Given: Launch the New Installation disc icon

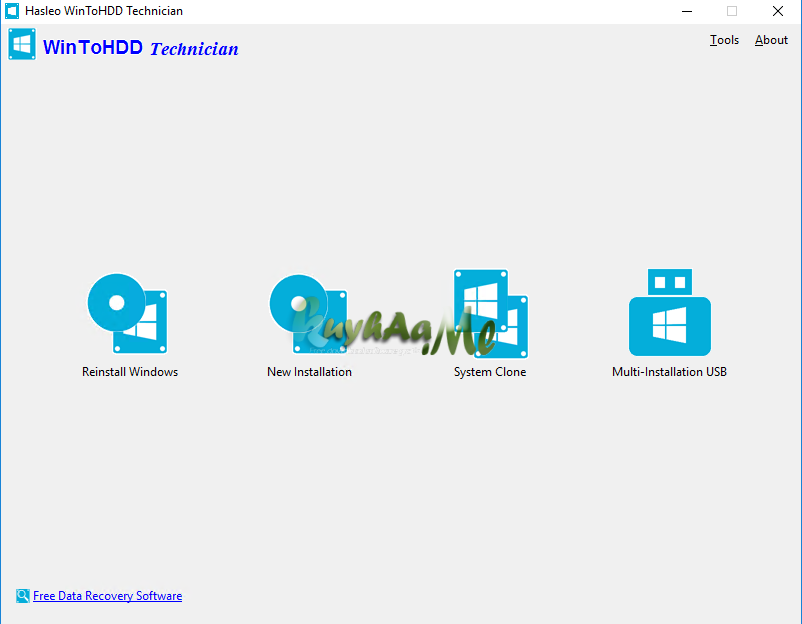Looking at the screenshot, I should (308, 314).
